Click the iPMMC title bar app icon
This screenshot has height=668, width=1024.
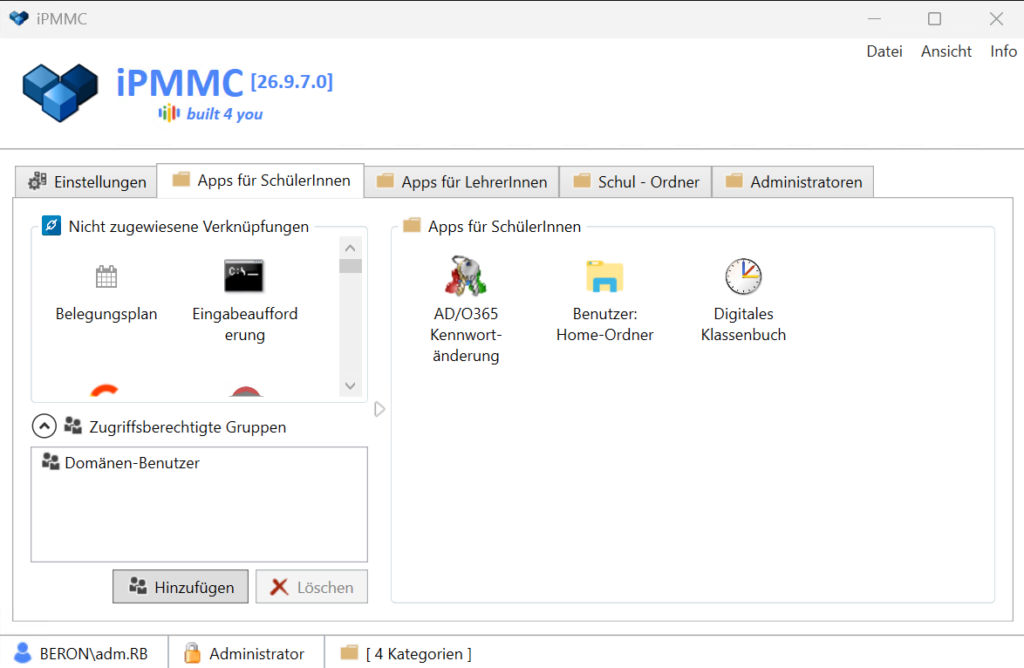coord(19,18)
